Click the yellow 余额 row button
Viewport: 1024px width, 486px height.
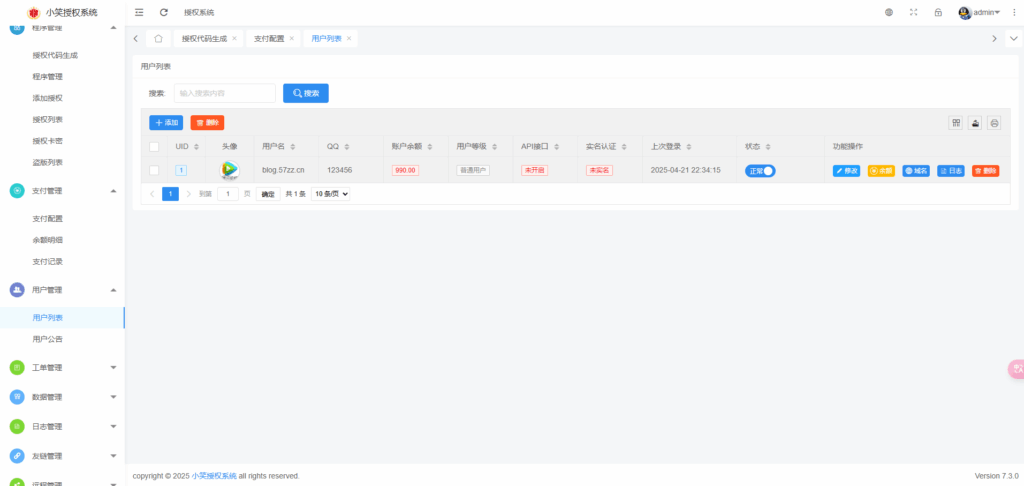pos(881,171)
